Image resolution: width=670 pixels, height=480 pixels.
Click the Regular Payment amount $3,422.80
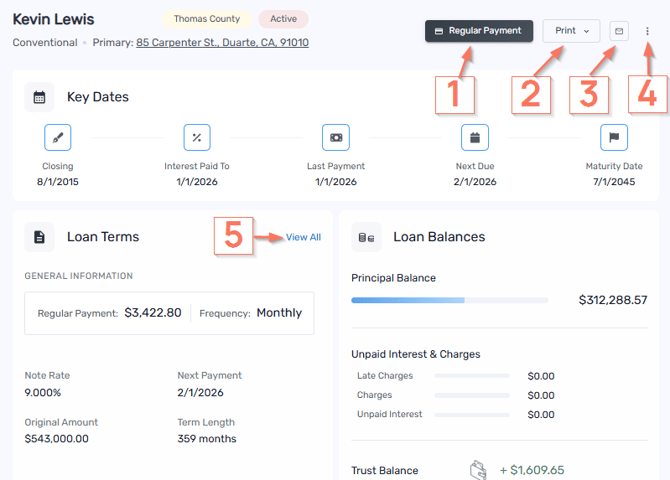153,313
